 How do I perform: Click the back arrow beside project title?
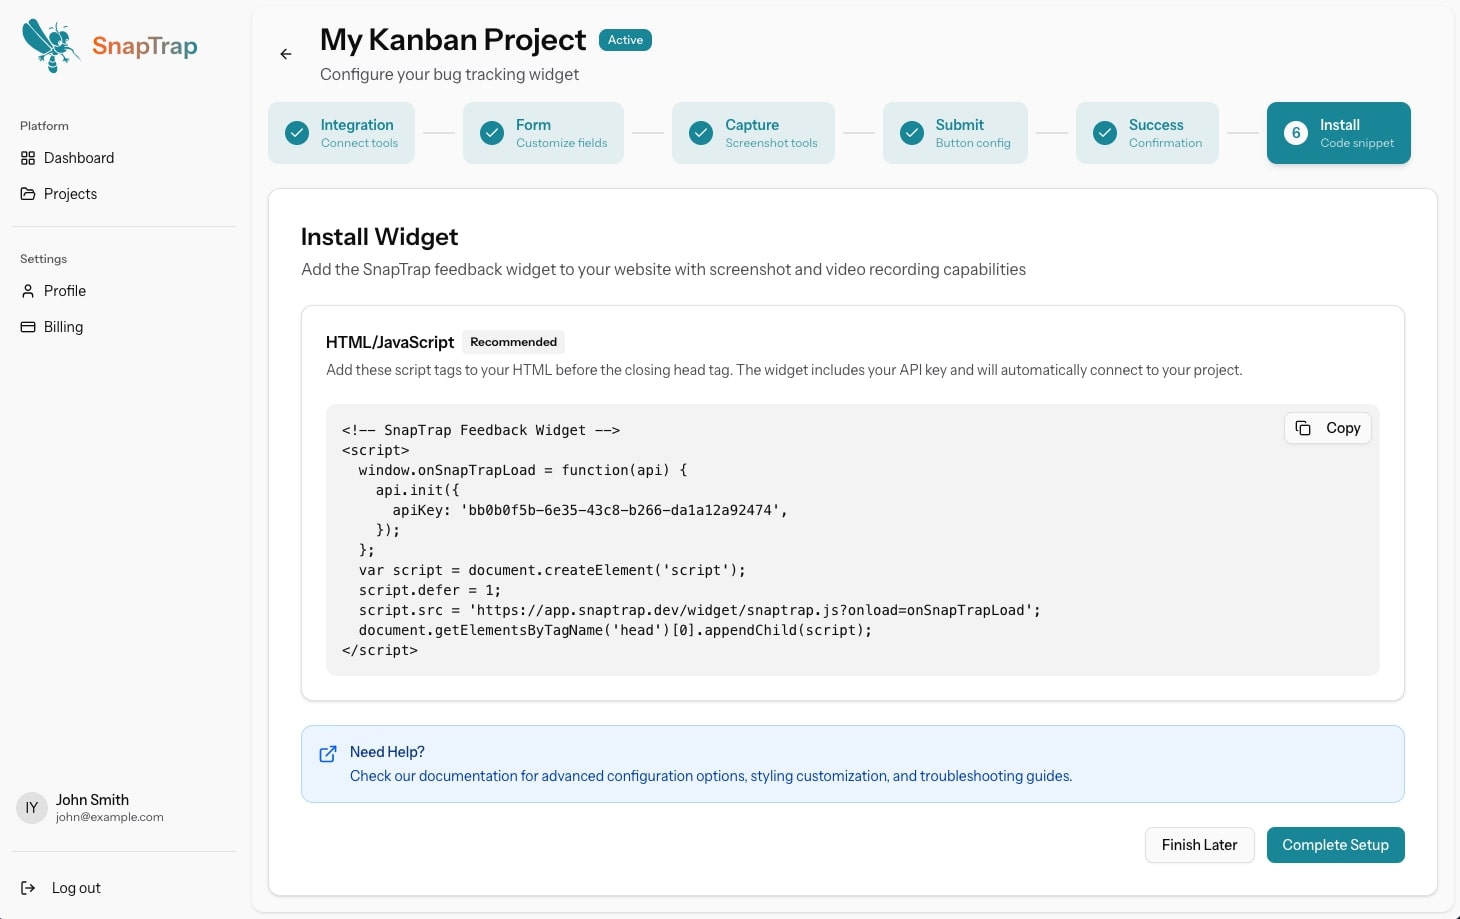(286, 54)
